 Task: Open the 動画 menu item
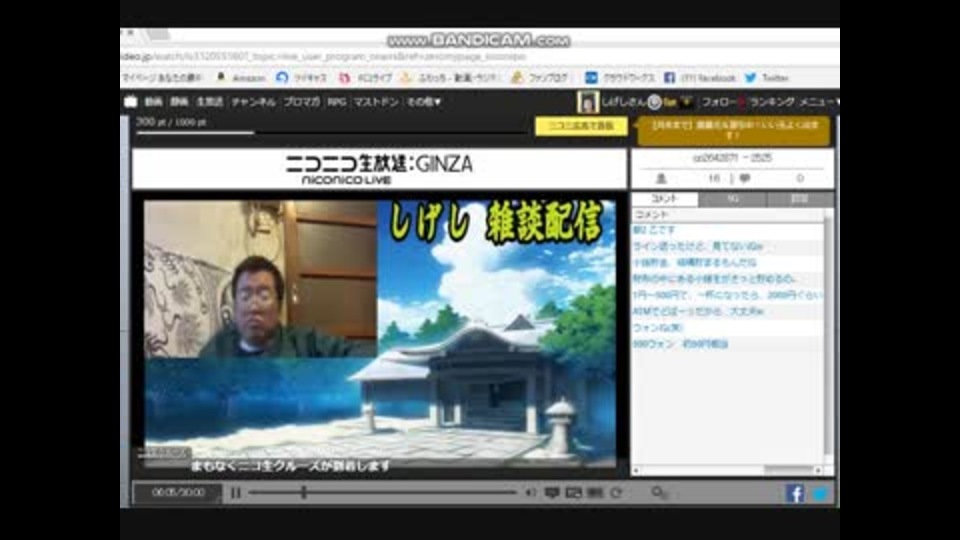[x=153, y=102]
